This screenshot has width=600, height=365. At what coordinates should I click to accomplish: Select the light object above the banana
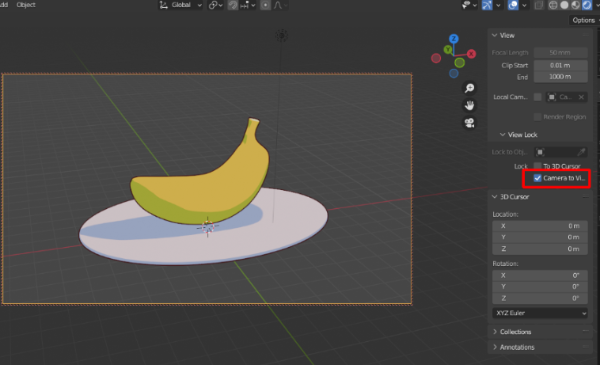pyautogui.click(x=282, y=36)
